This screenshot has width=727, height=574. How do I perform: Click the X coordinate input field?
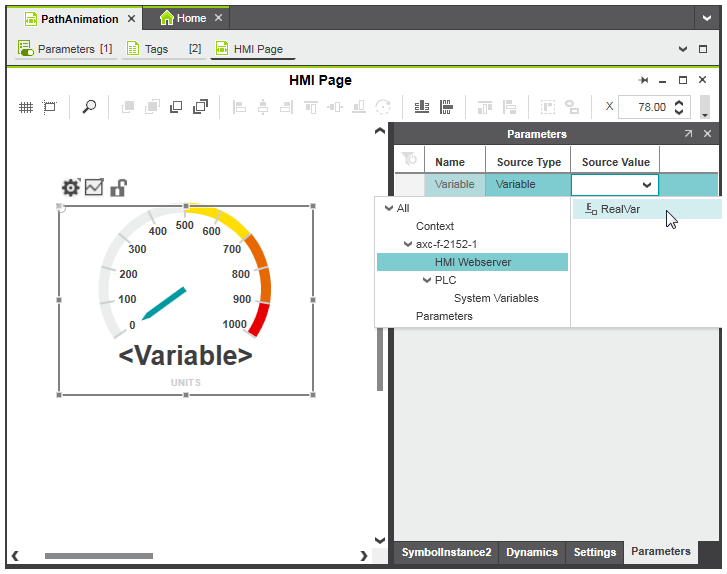[x=643, y=107]
